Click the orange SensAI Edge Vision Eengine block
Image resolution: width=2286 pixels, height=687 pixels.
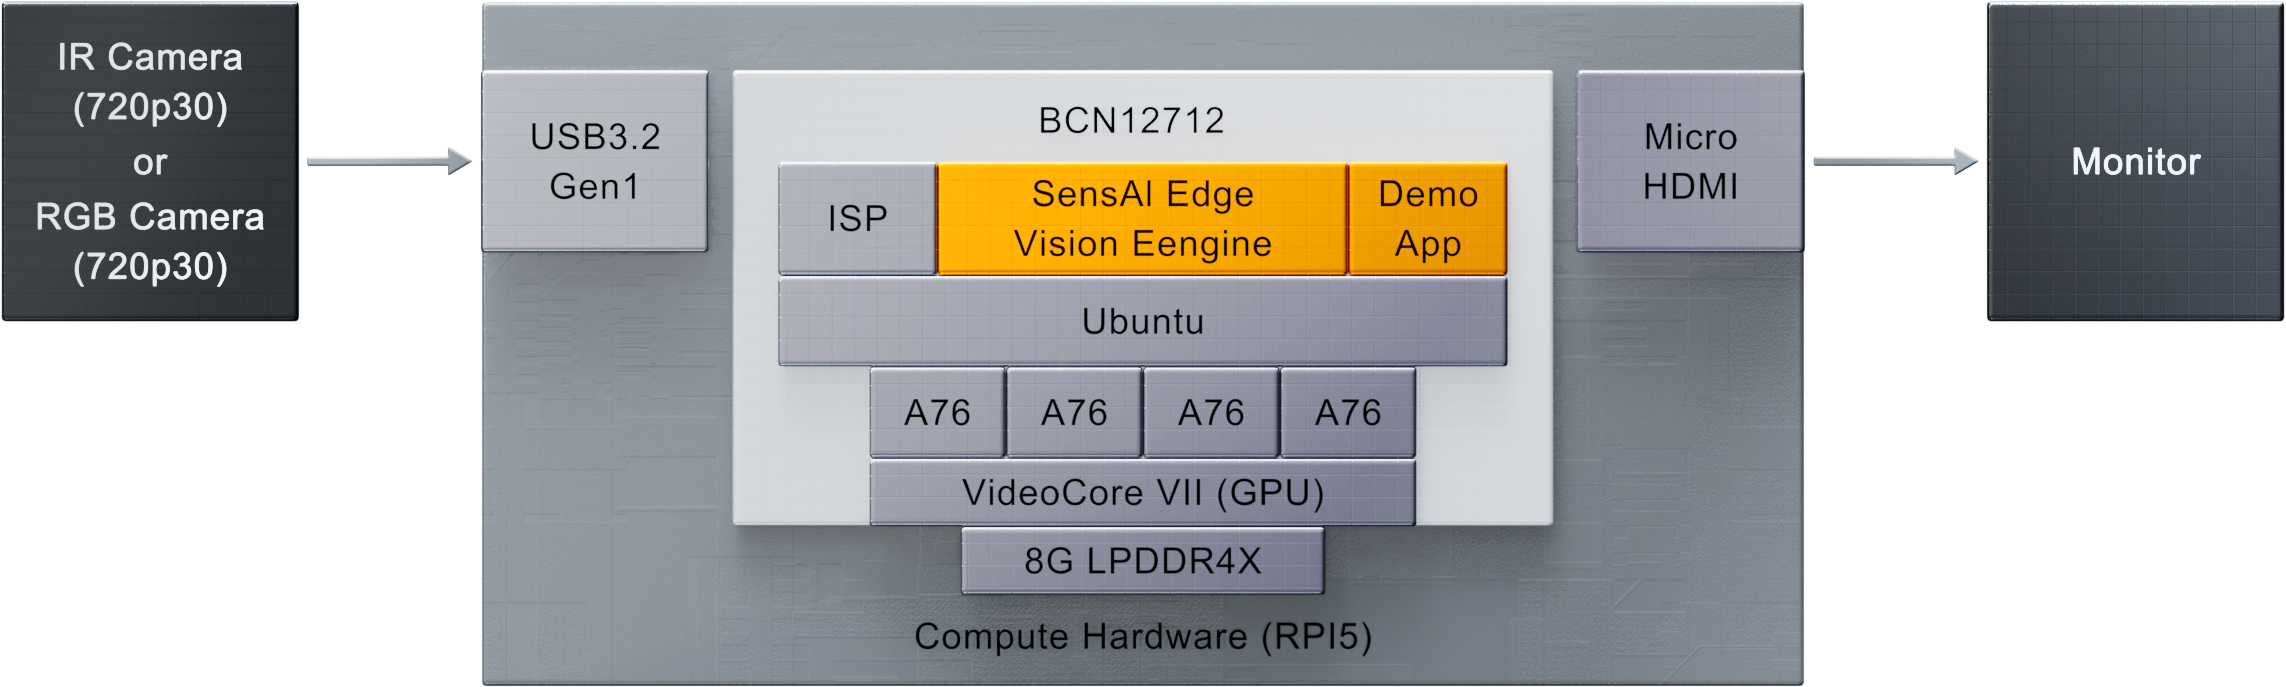pyautogui.click(x=1142, y=219)
